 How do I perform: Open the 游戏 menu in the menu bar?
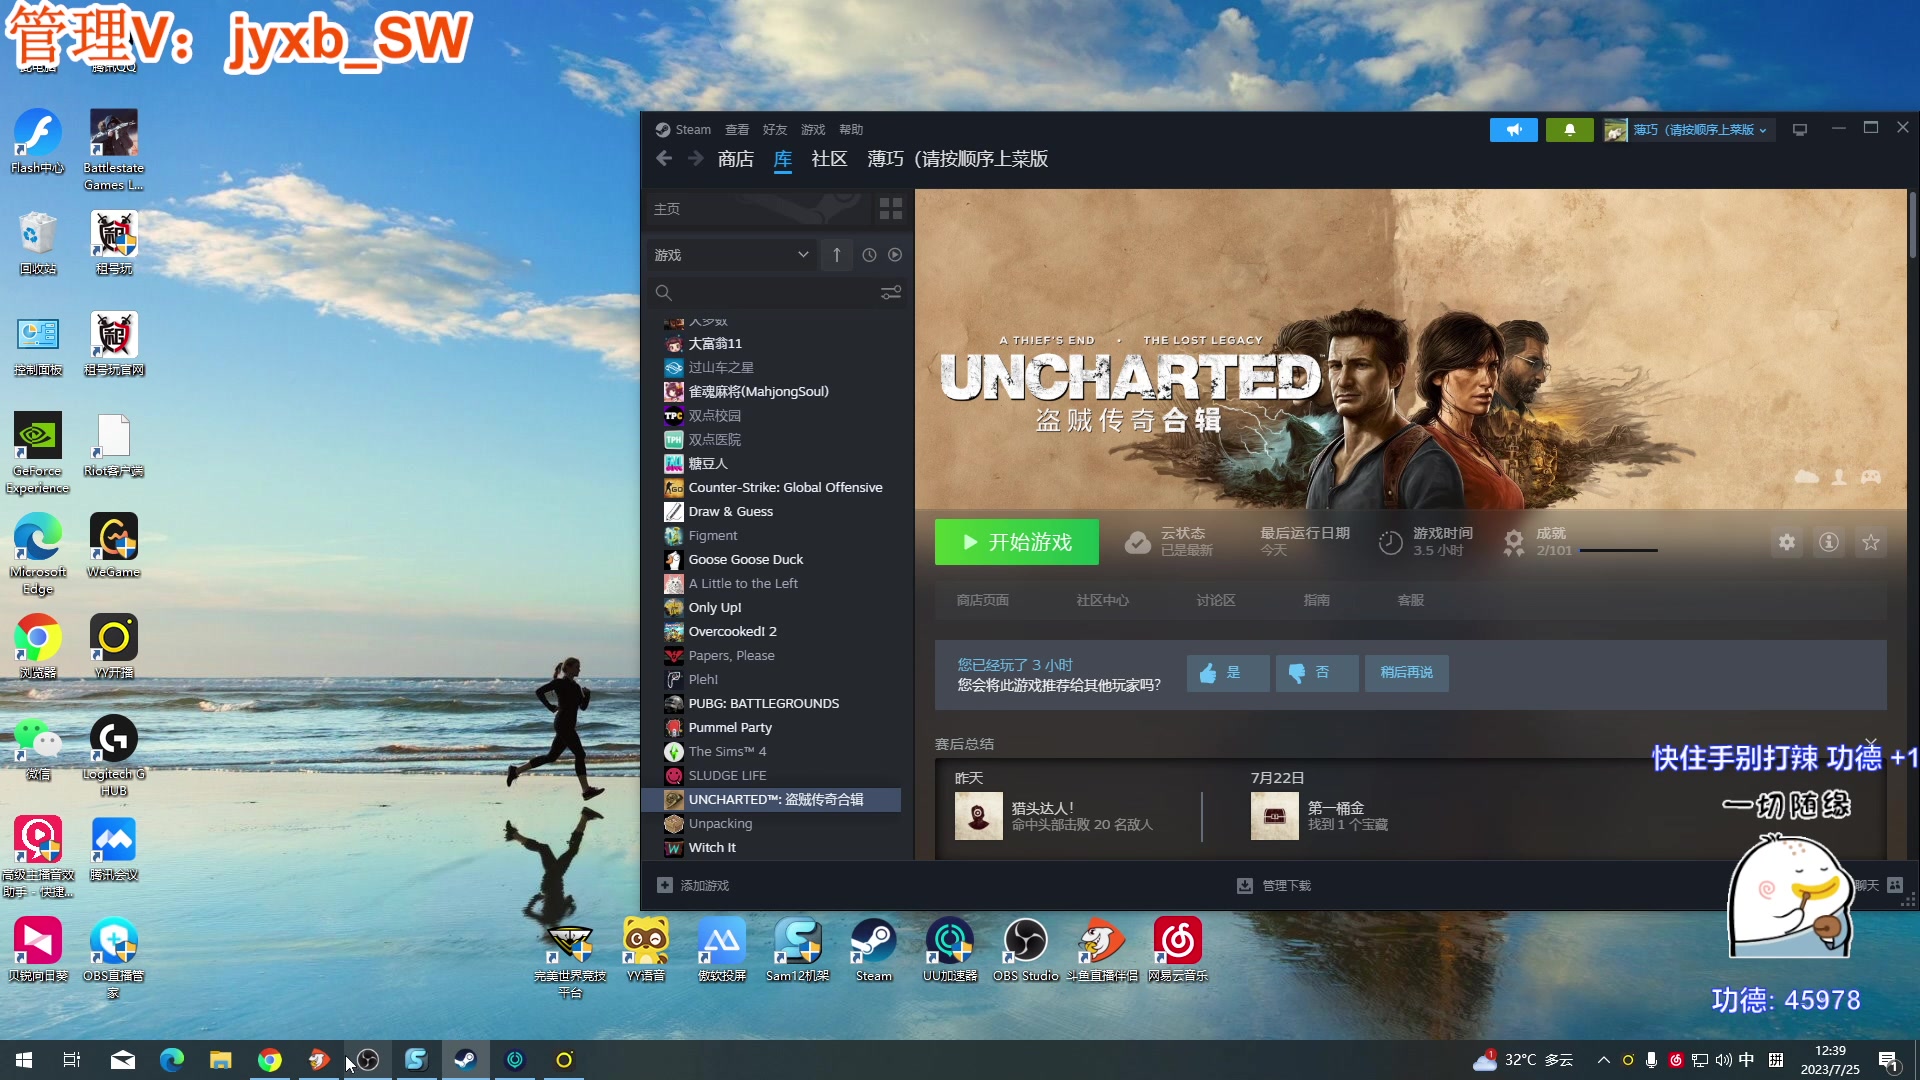click(813, 130)
